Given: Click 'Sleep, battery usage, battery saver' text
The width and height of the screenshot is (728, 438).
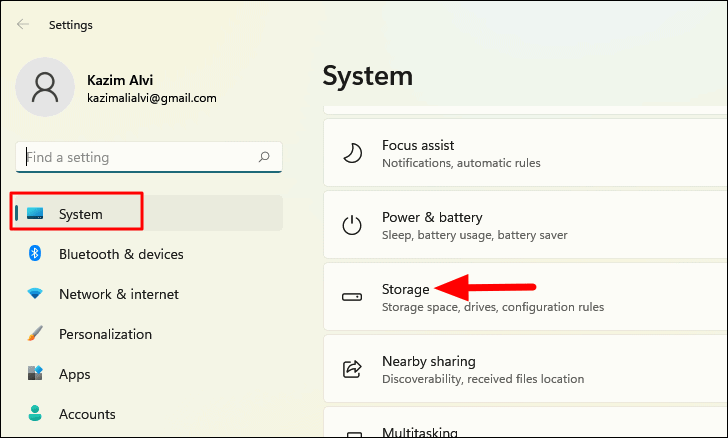Looking at the screenshot, I should pyautogui.click(x=474, y=235).
